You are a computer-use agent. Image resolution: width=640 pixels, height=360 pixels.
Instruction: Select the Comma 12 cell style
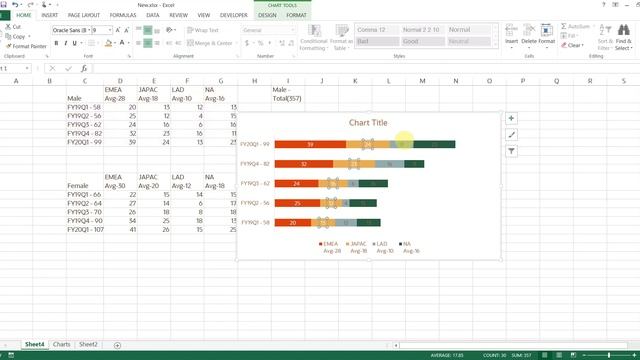point(377,29)
